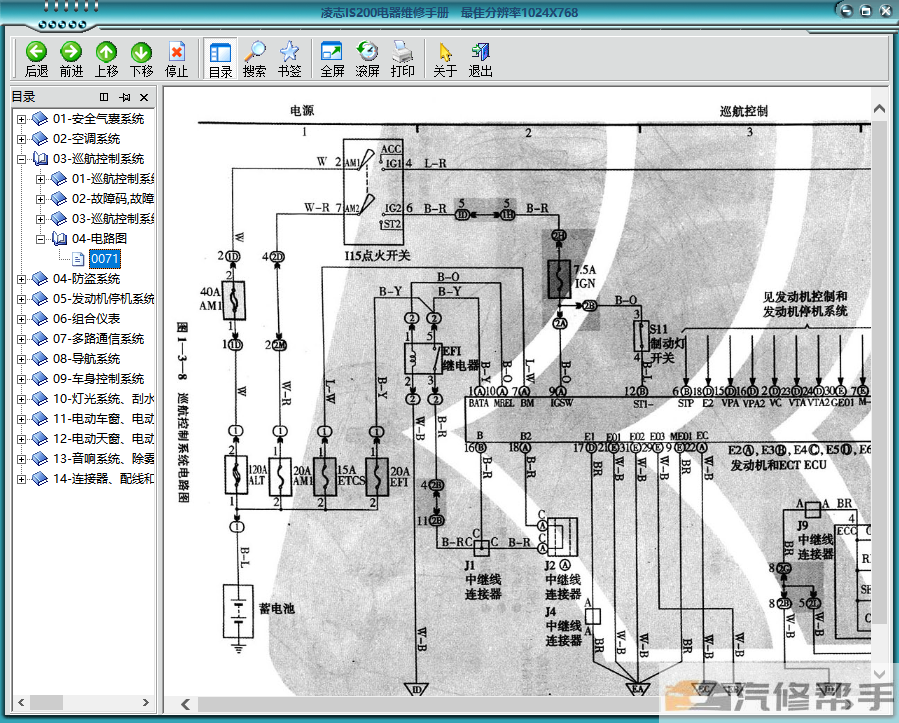This screenshot has width=899, height=723.
Task: Click the 01-巡航控制系统 sub-item
Action: 113,179
